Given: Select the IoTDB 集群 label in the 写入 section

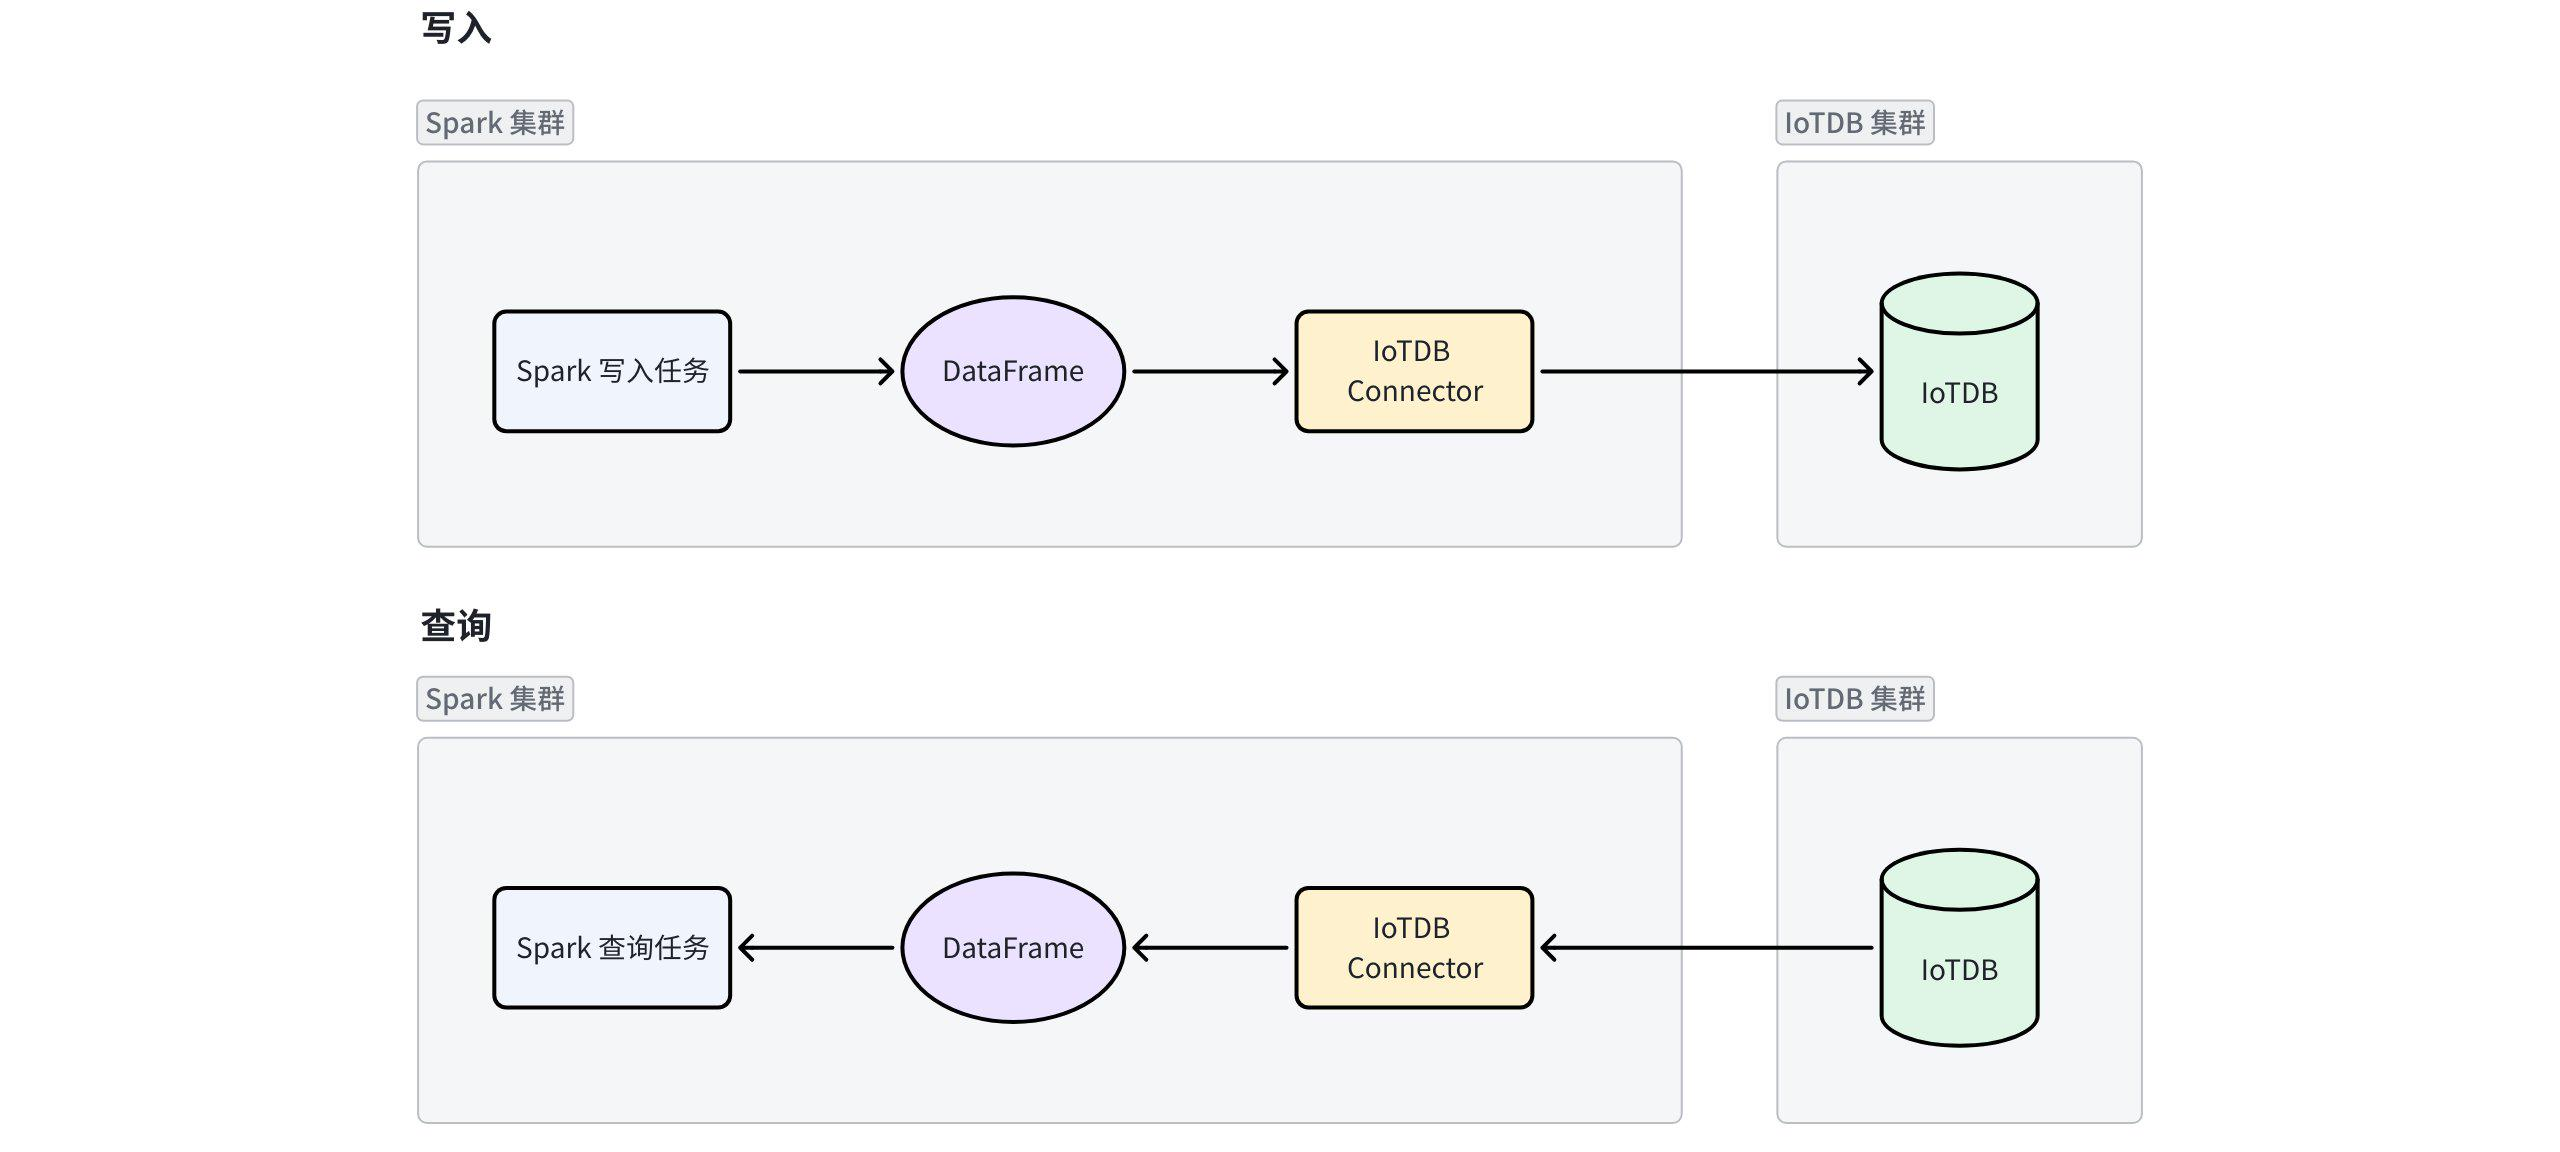Looking at the screenshot, I should (x=1854, y=123).
